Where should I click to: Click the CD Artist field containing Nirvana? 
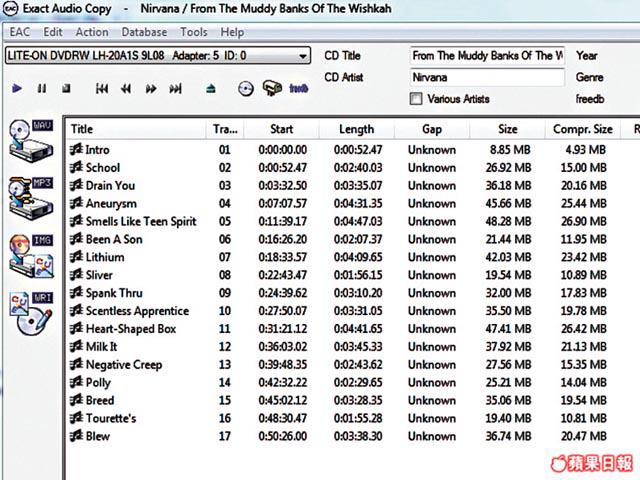click(487, 77)
